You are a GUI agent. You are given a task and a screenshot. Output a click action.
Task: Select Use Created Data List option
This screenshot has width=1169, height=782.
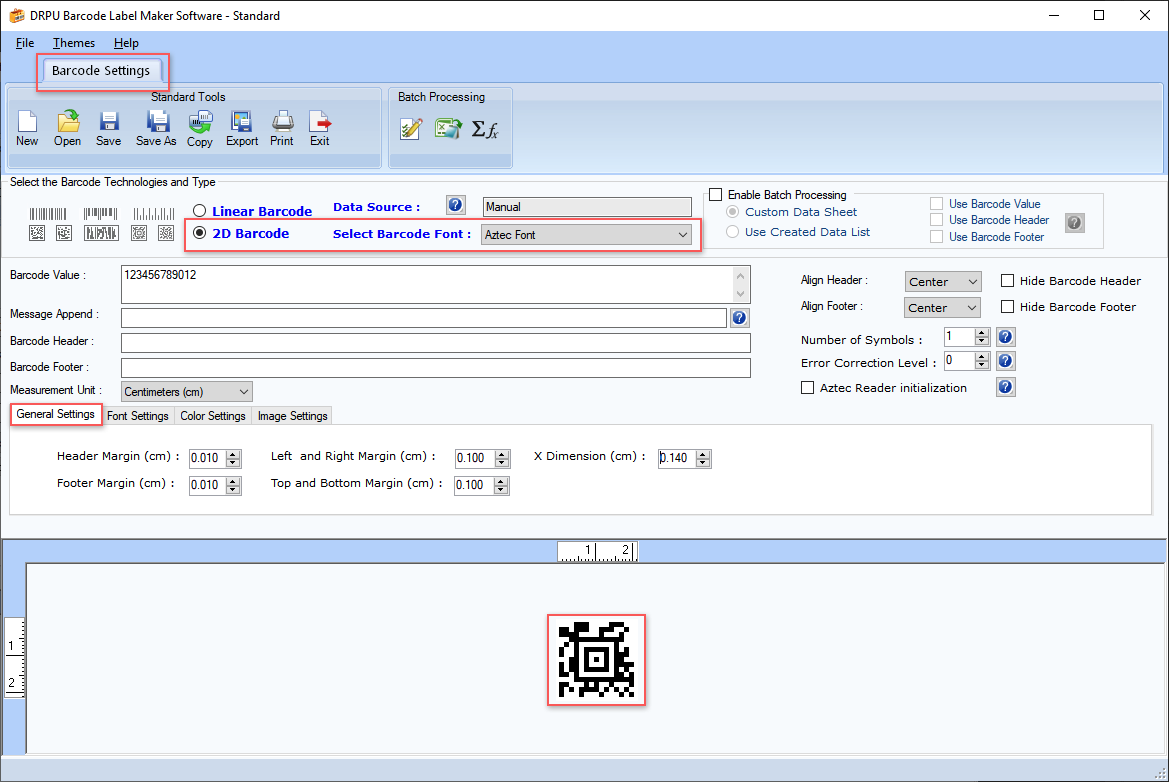click(732, 232)
